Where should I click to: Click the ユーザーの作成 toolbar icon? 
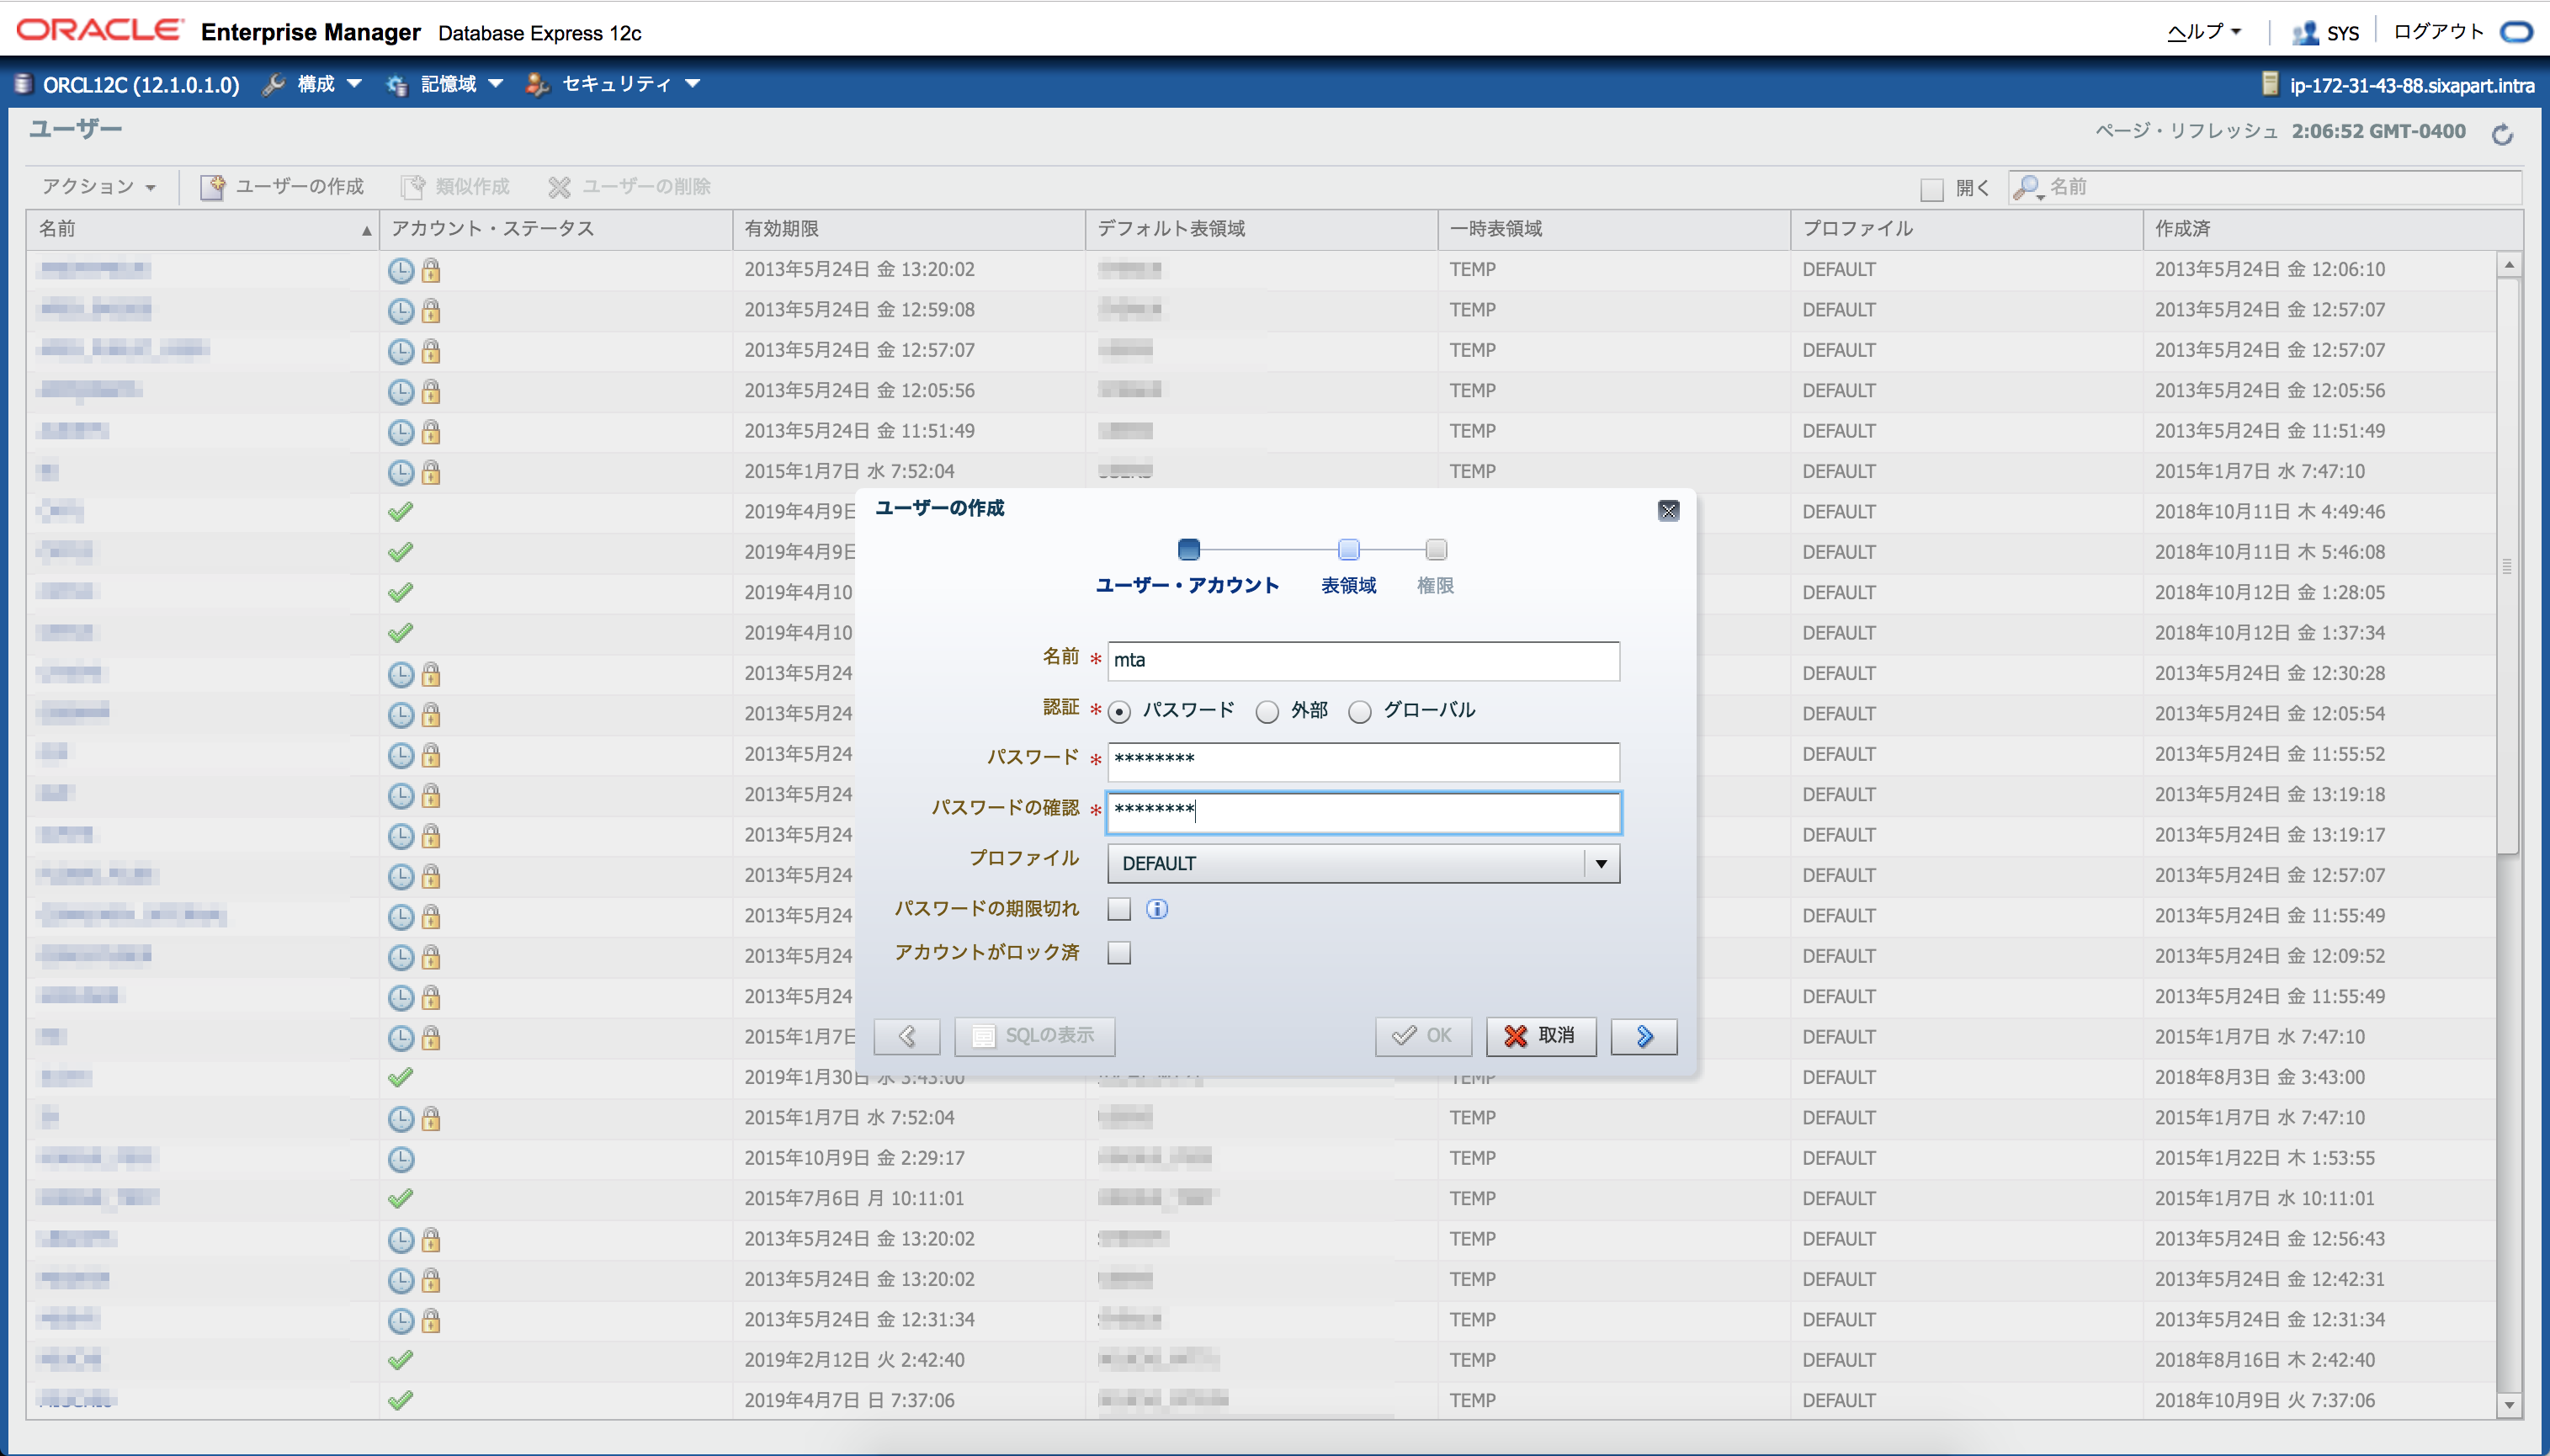coord(212,187)
